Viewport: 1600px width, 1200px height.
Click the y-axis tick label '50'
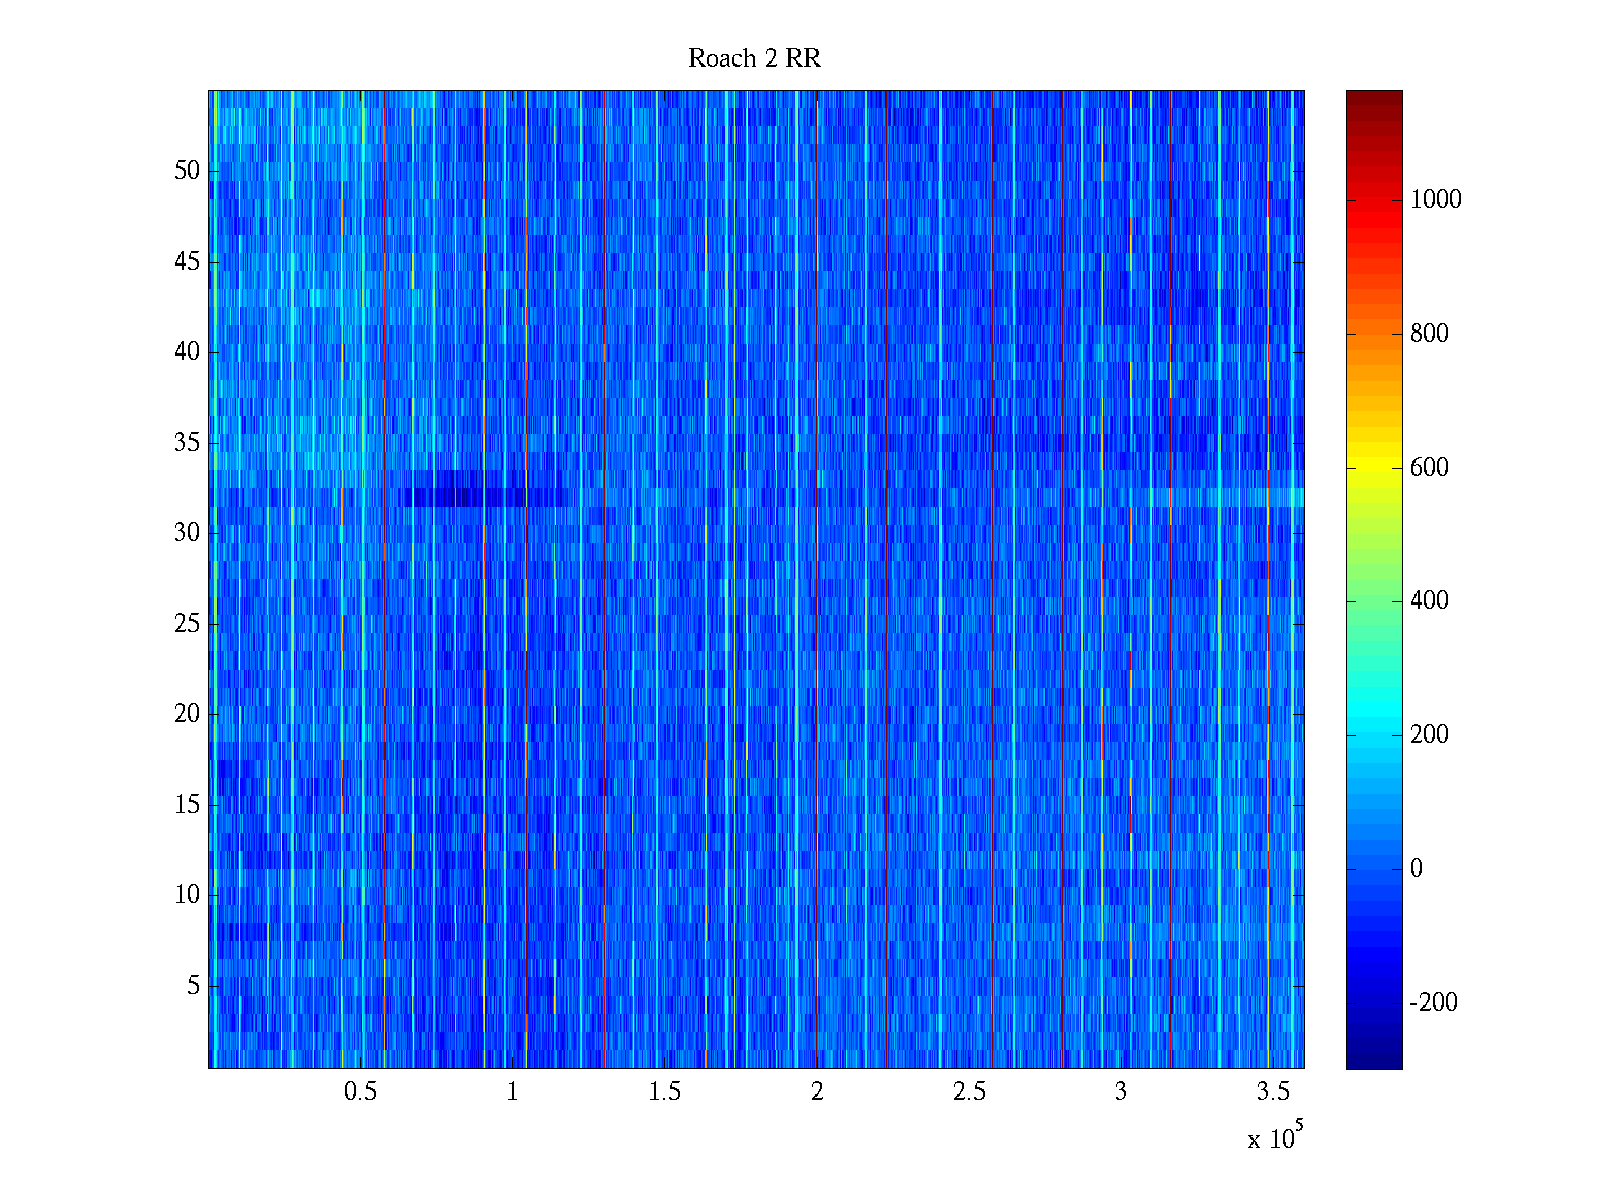[x=187, y=171]
